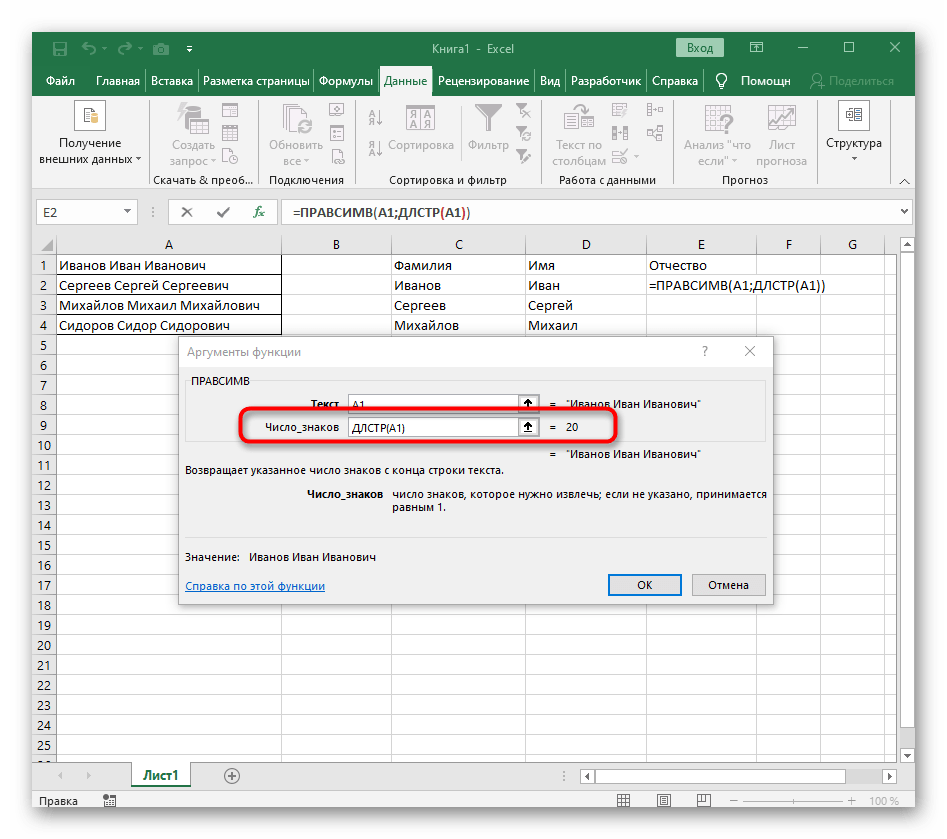Viewport: 947px width, 839px height.
Task: Switch to the Рецензирование tab
Action: [483, 81]
